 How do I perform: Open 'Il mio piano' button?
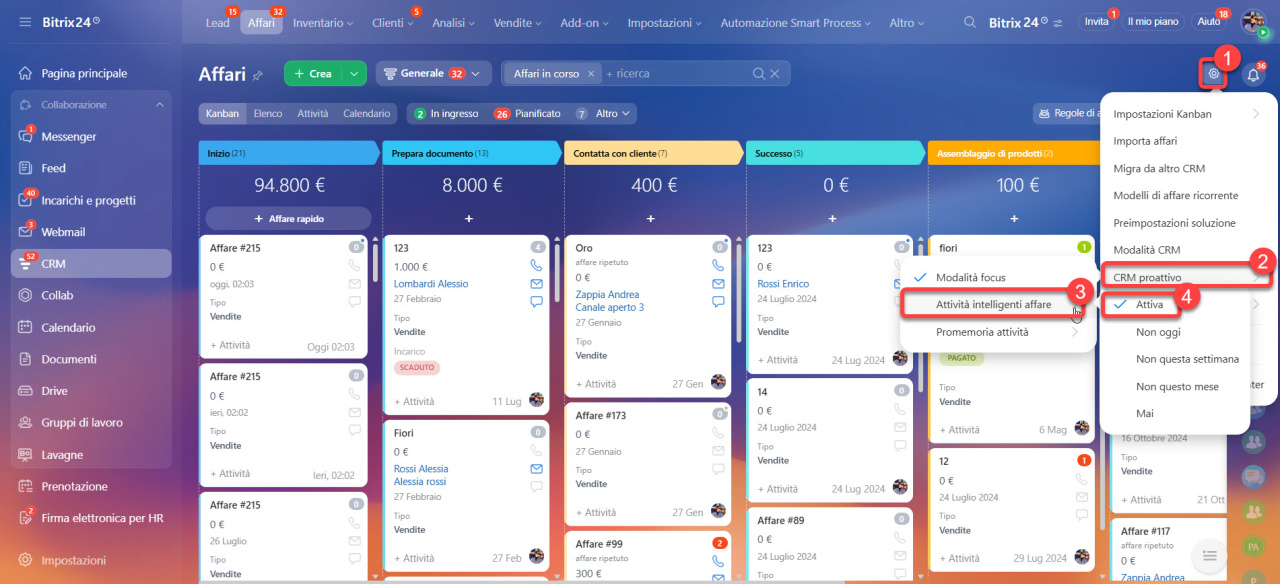tap(1153, 22)
